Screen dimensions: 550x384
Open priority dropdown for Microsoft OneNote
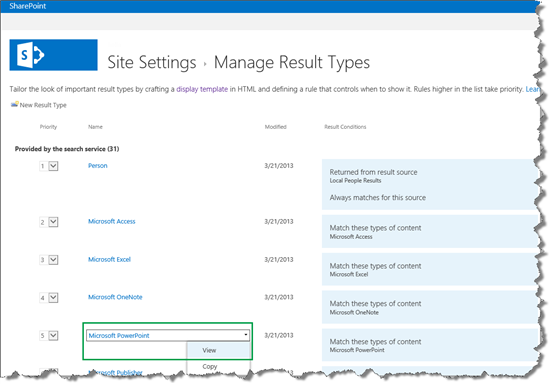click(53, 298)
